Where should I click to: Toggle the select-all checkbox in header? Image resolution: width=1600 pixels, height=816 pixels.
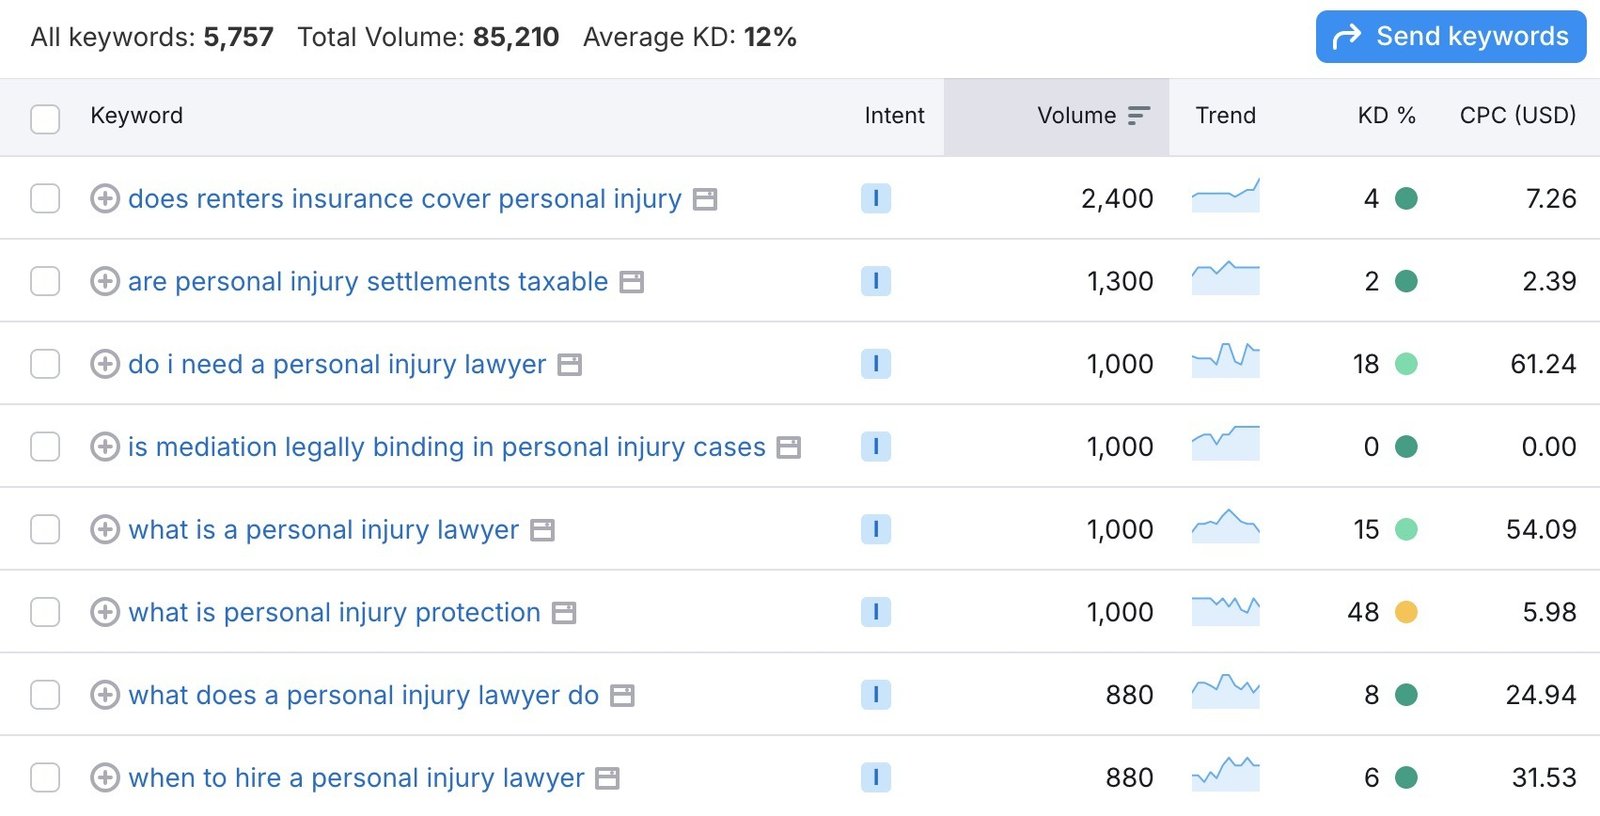(x=45, y=119)
